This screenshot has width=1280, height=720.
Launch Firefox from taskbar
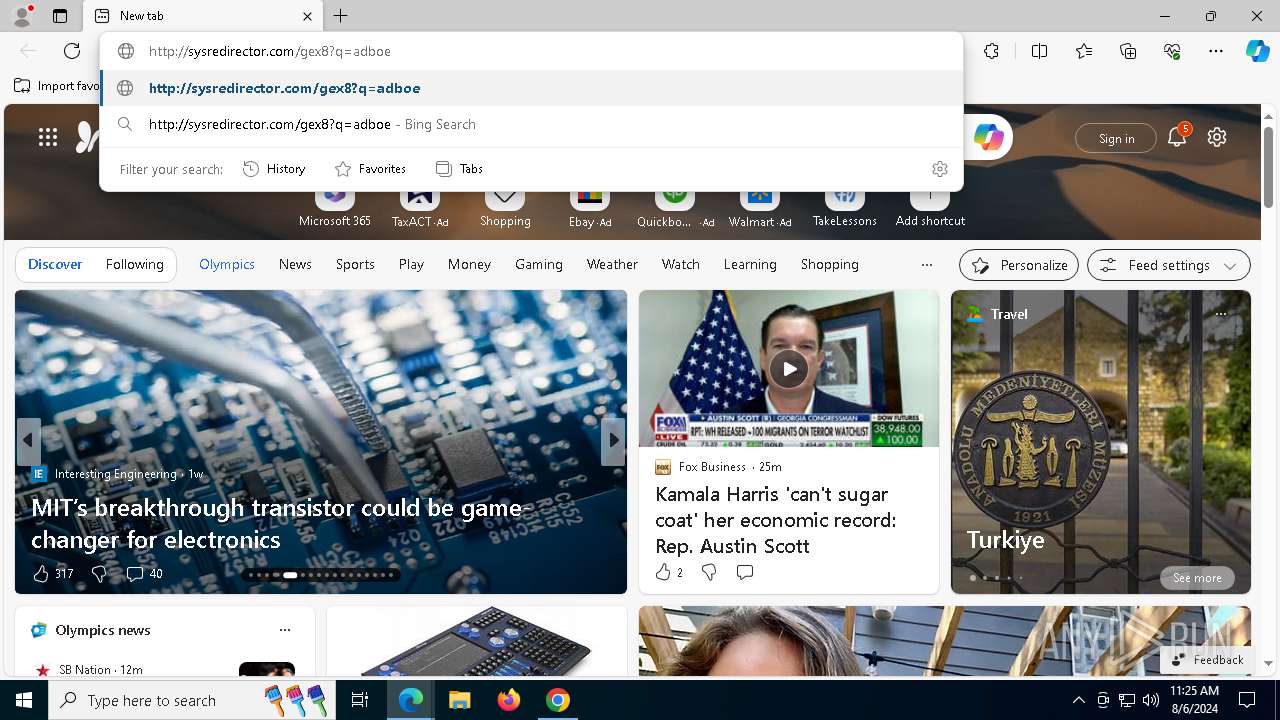pyautogui.click(x=509, y=700)
